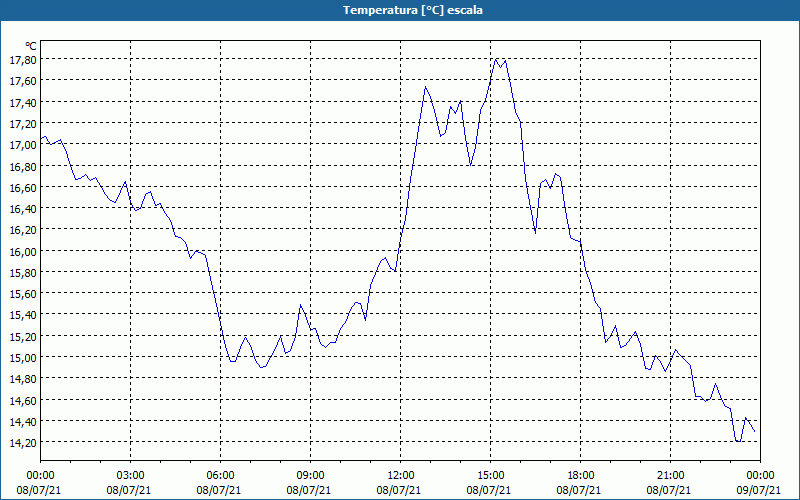This screenshot has height=500, width=800.
Task: Click the 03:00 time label
Action: point(131,476)
